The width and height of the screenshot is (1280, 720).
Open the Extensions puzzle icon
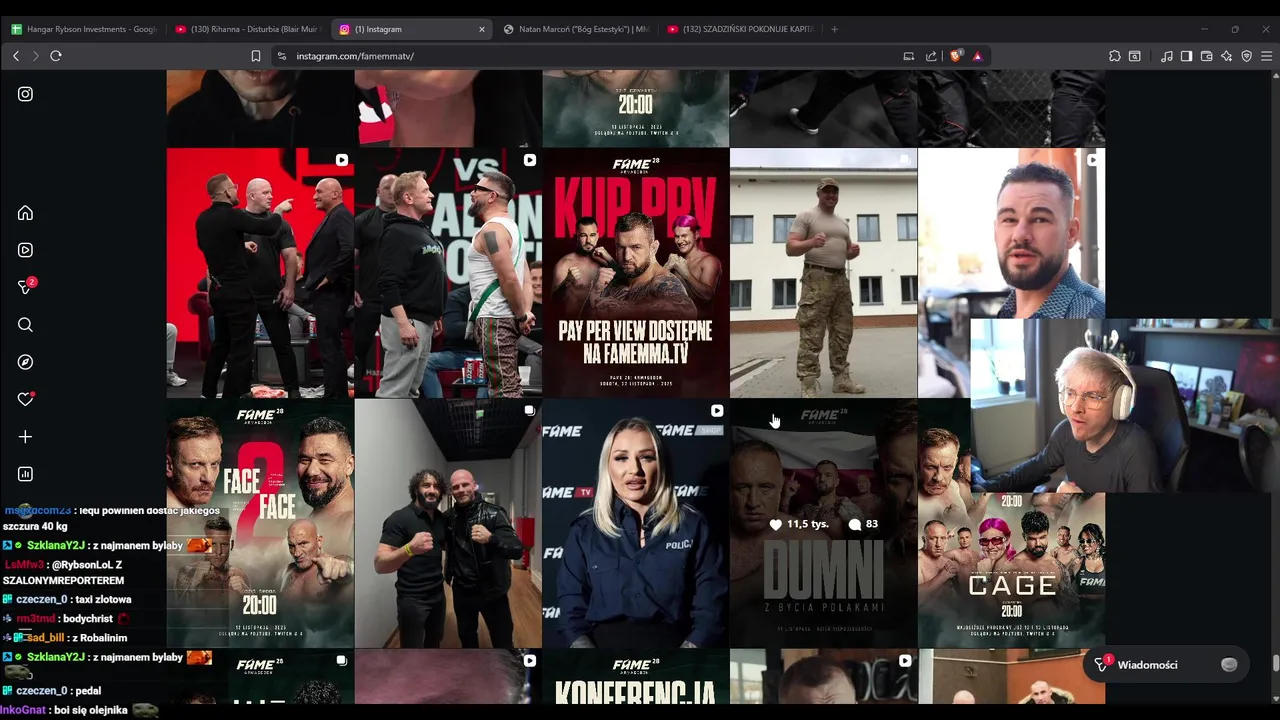click(x=1115, y=56)
